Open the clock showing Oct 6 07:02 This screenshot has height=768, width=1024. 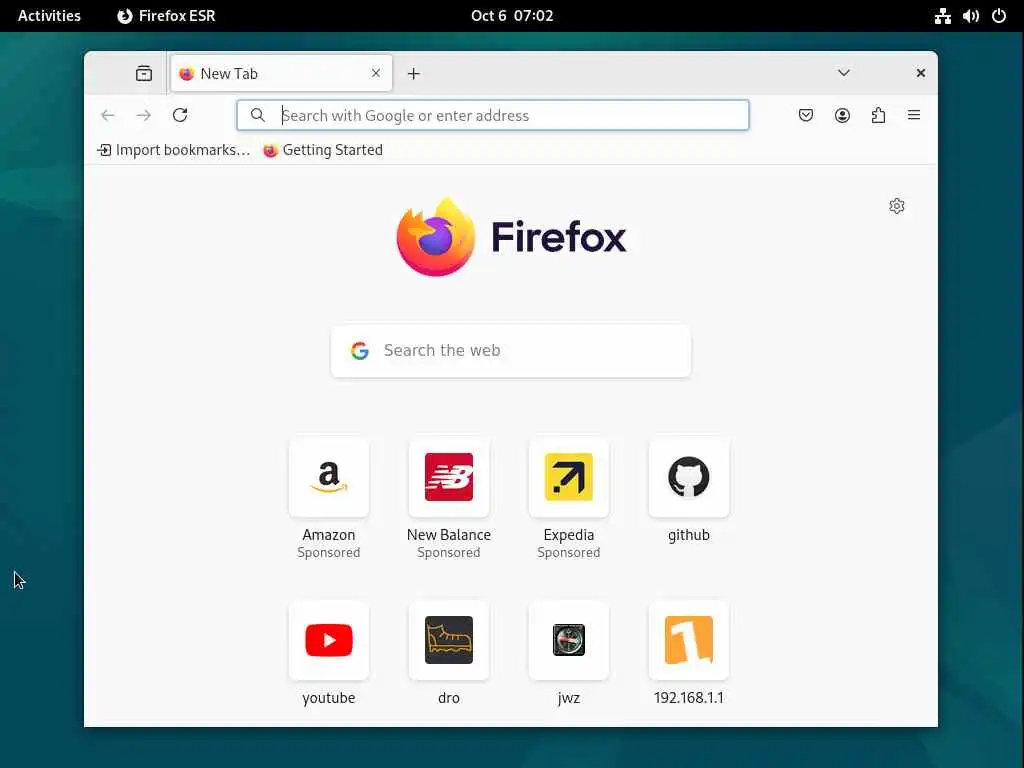pyautogui.click(x=512, y=16)
